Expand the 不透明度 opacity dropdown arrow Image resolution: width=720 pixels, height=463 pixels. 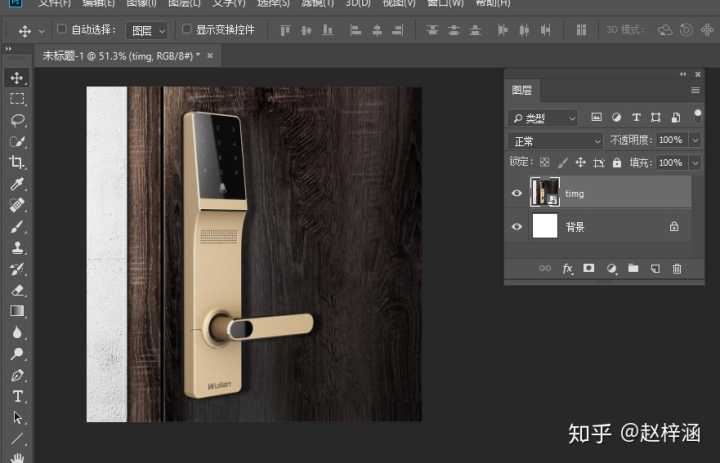(695, 141)
